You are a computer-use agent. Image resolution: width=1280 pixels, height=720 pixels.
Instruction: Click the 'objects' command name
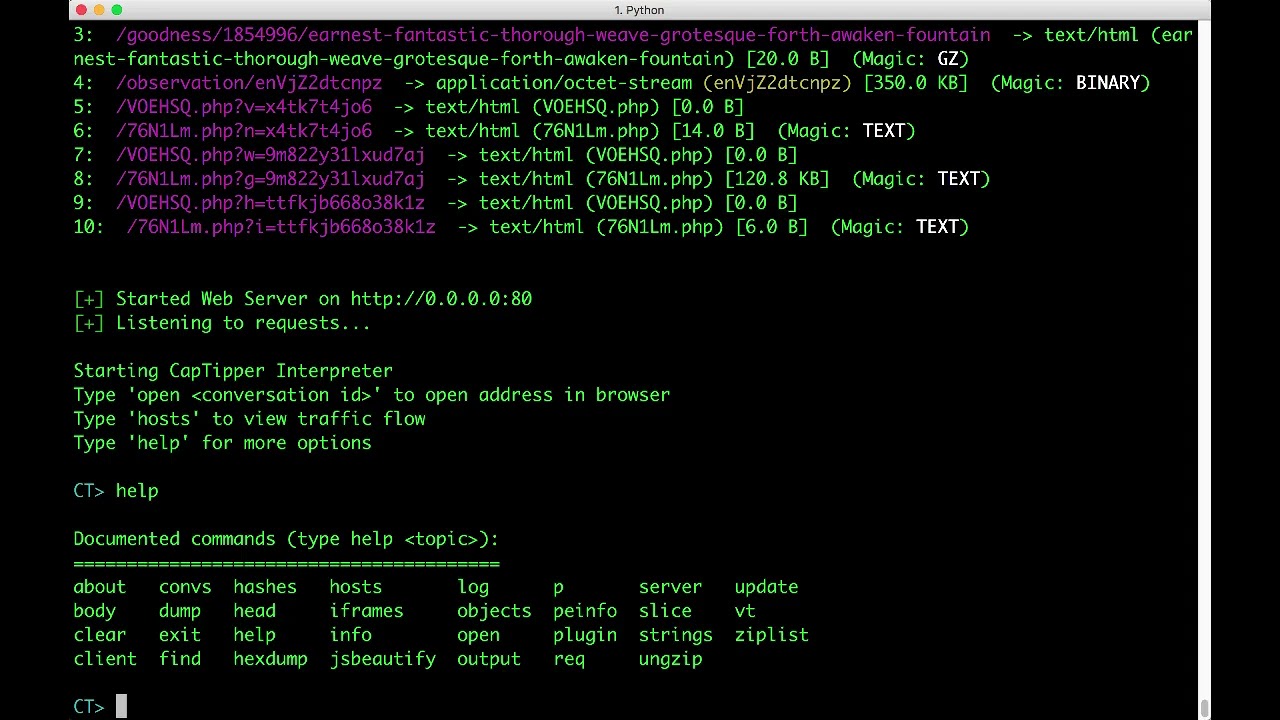click(494, 611)
